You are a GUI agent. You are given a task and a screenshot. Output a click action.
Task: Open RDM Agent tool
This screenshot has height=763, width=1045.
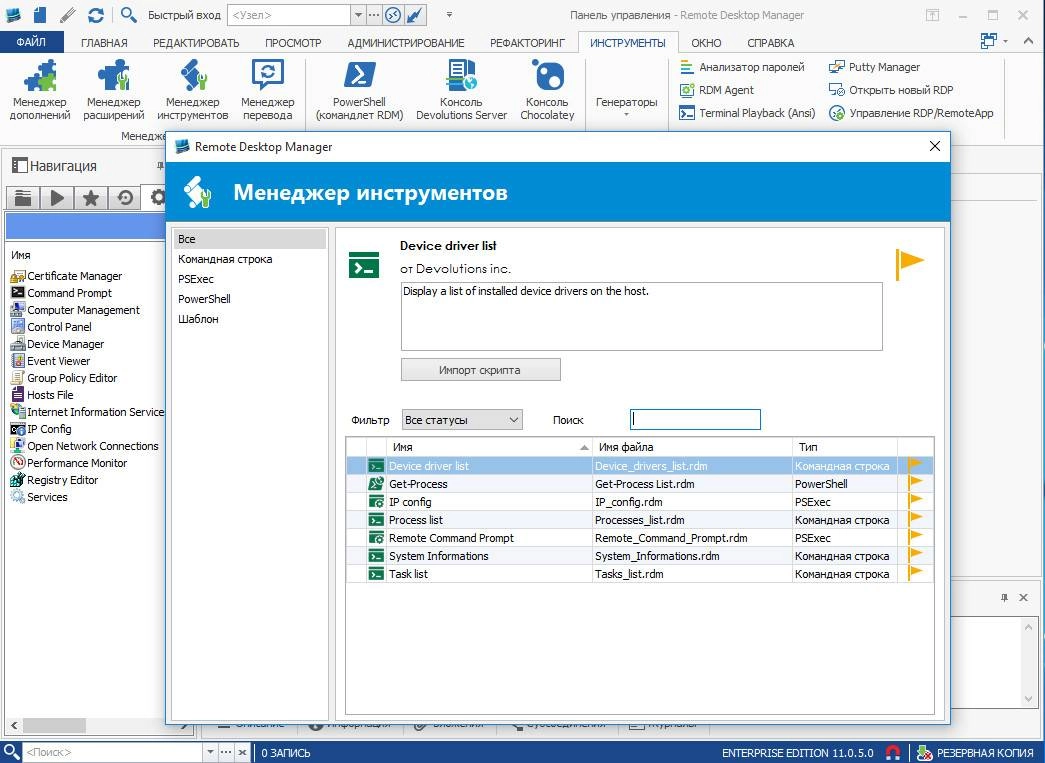pyautogui.click(x=716, y=90)
